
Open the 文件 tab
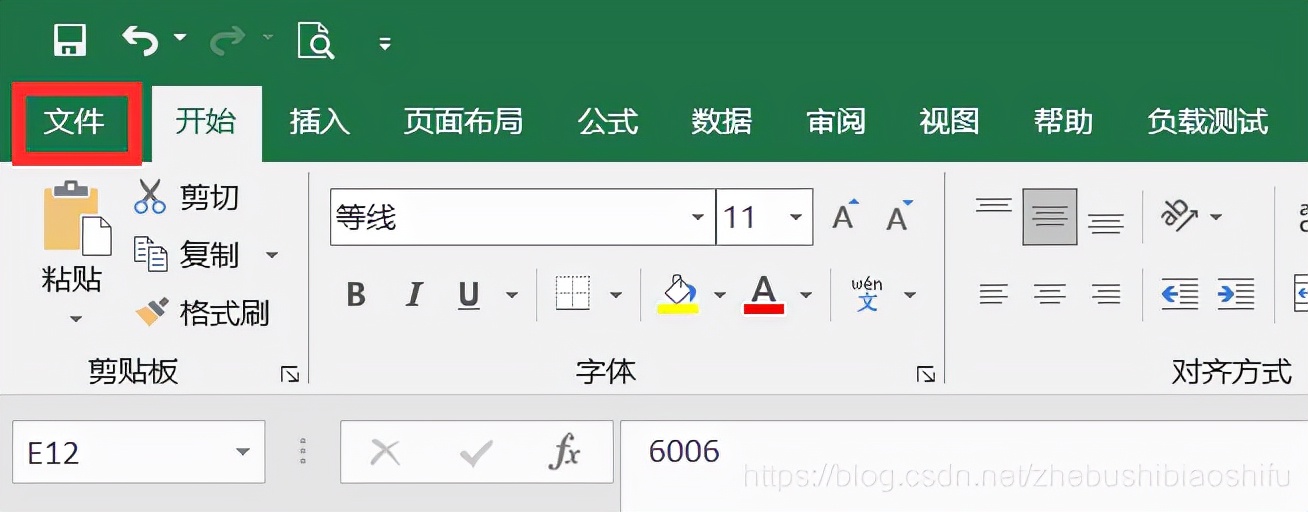[74, 122]
